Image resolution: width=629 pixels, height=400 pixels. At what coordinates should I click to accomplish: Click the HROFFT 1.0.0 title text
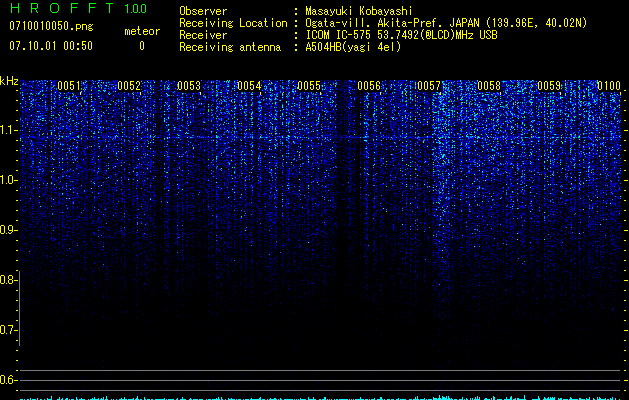click(x=78, y=8)
